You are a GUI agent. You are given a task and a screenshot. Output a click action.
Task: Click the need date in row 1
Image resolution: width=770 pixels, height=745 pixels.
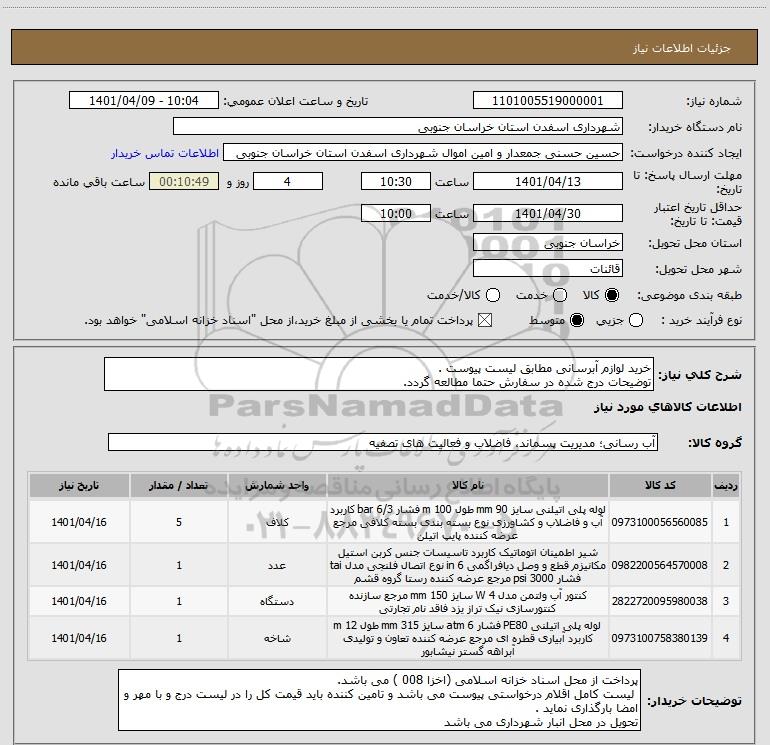coord(79,522)
